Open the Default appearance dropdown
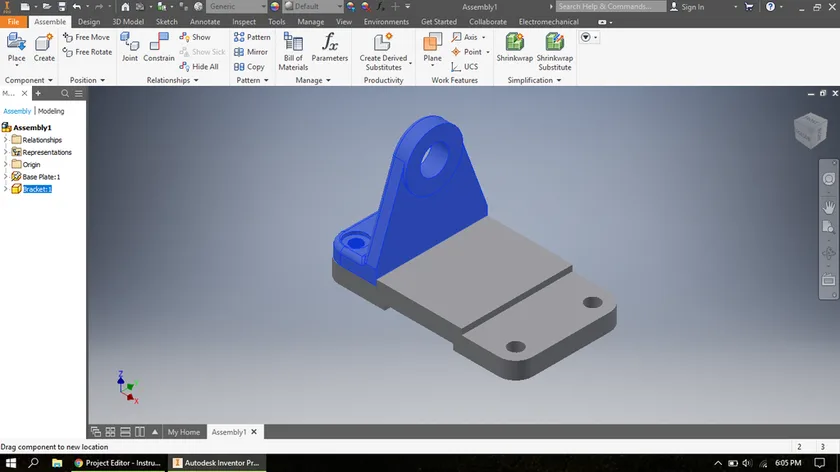Image resolution: width=840 pixels, height=472 pixels. click(x=313, y=6)
